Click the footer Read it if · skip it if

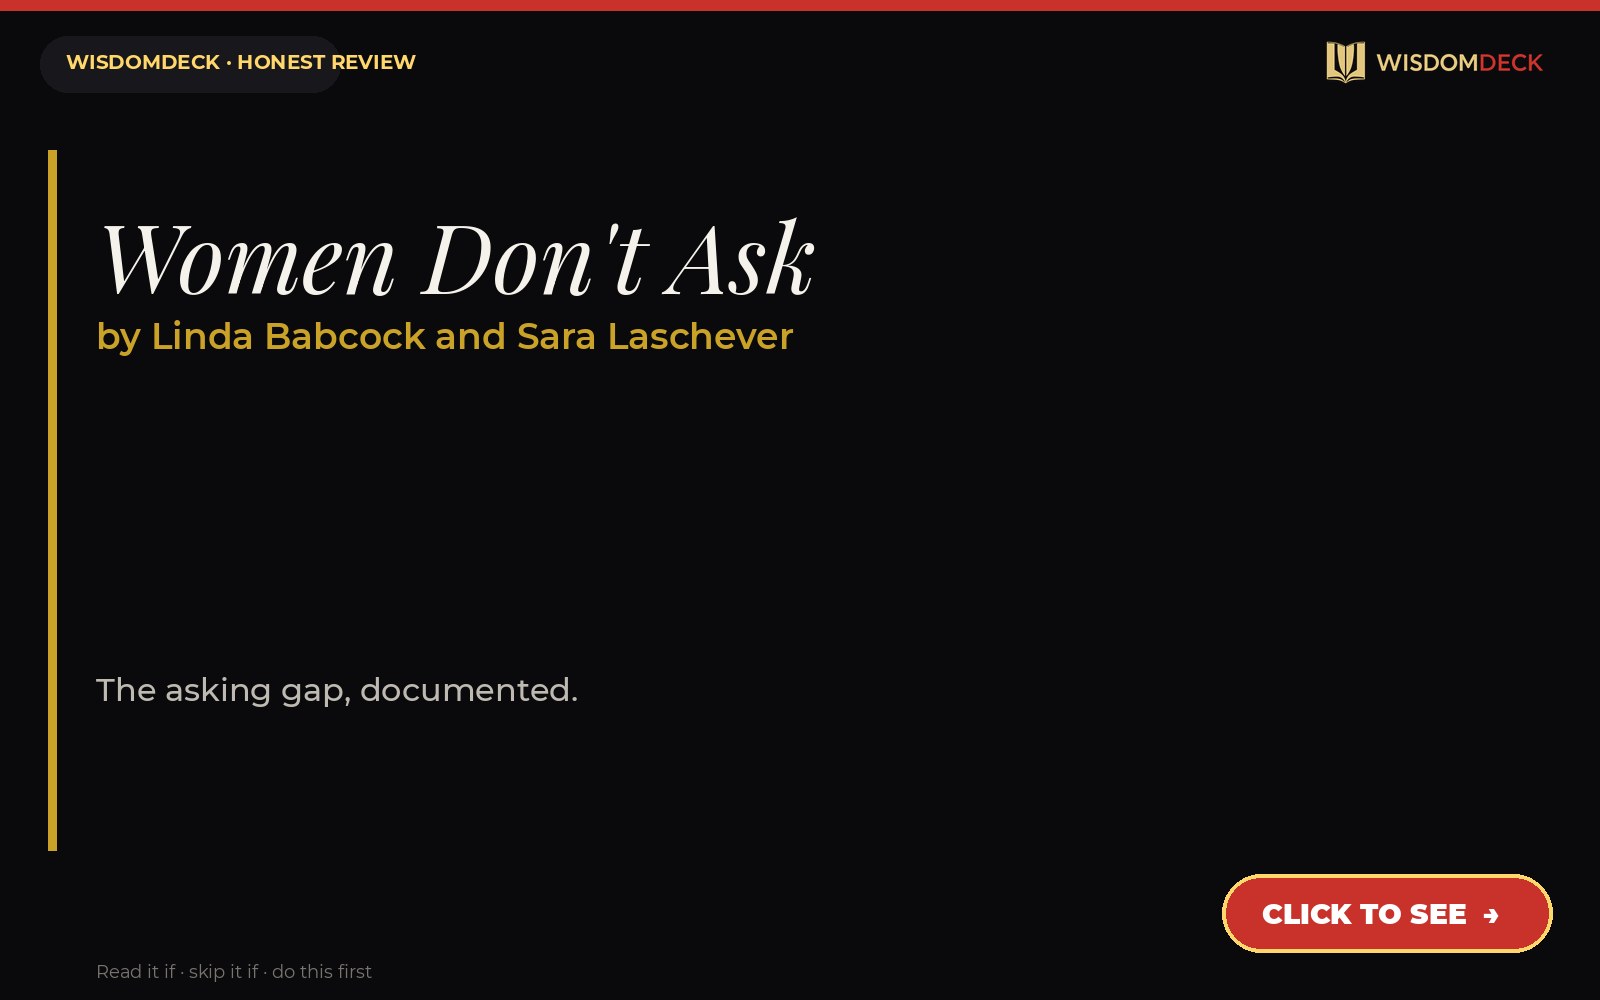coord(234,972)
